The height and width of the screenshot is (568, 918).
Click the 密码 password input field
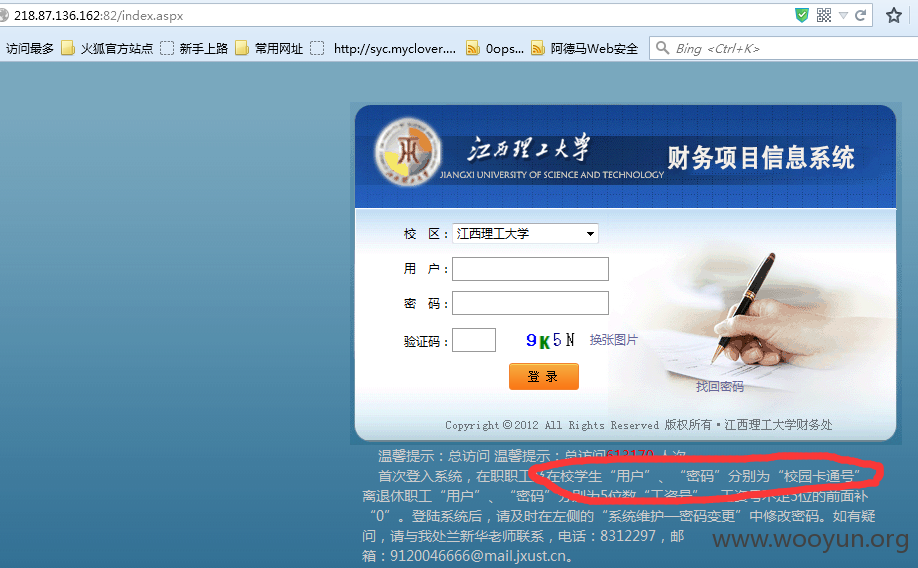click(530, 303)
